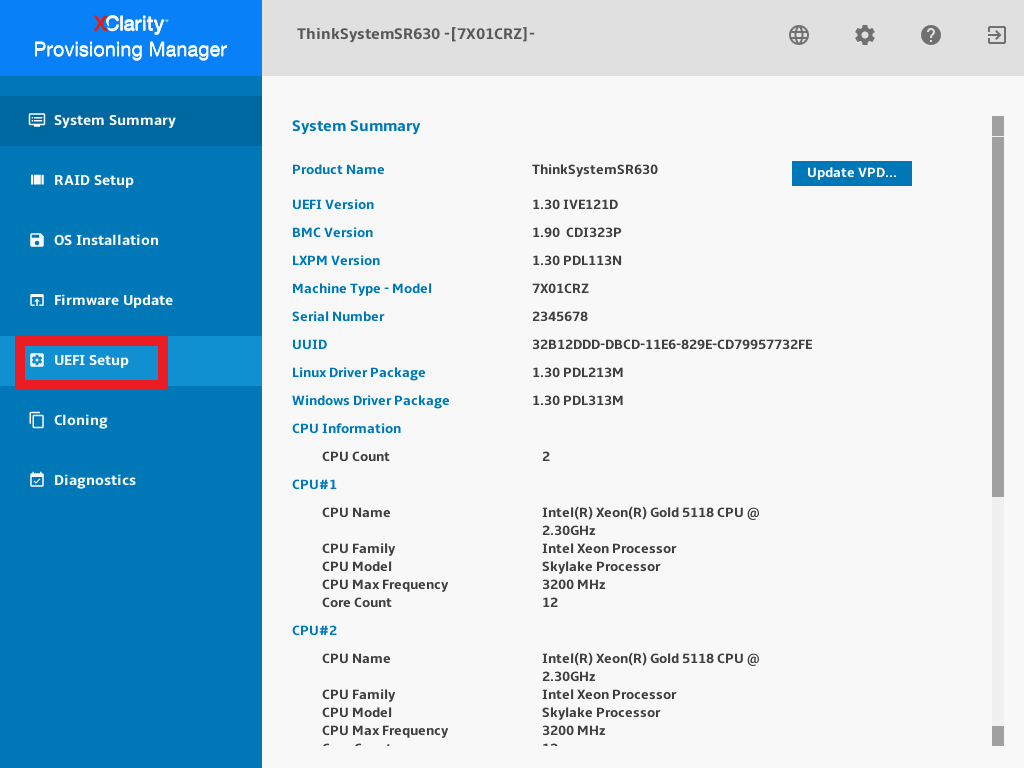This screenshot has height=768, width=1024.
Task: Select Windows driver value 1.30 PDL313M
Action: pyautogui.click(x=578, y=401)
